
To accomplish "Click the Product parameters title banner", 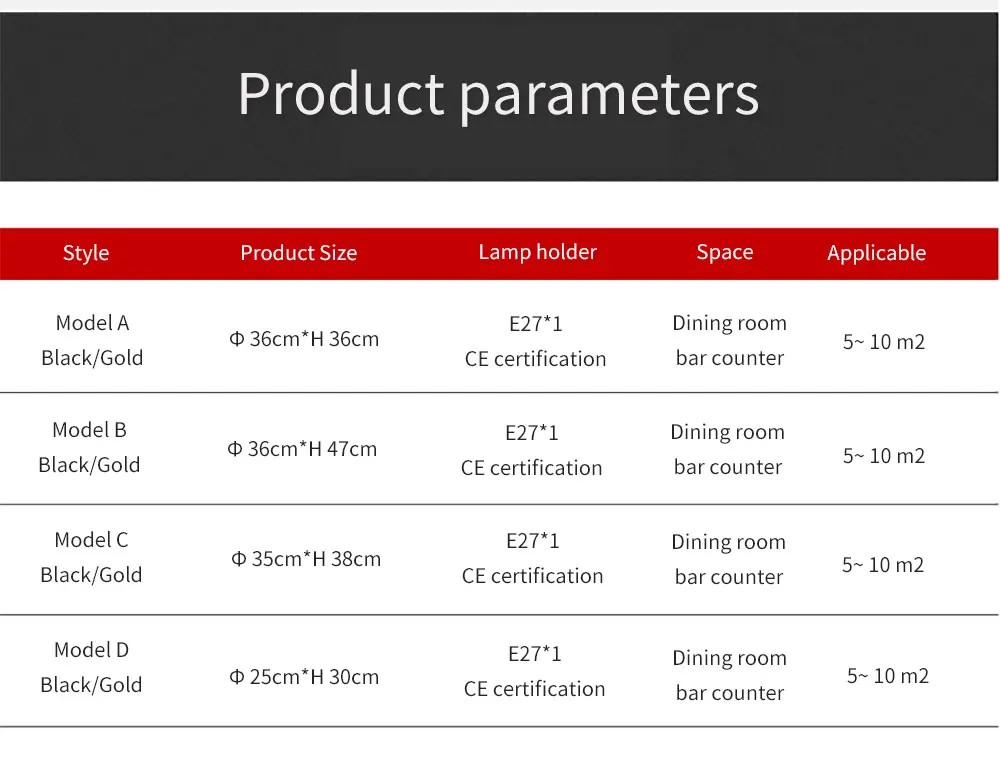I will (499, 96).
